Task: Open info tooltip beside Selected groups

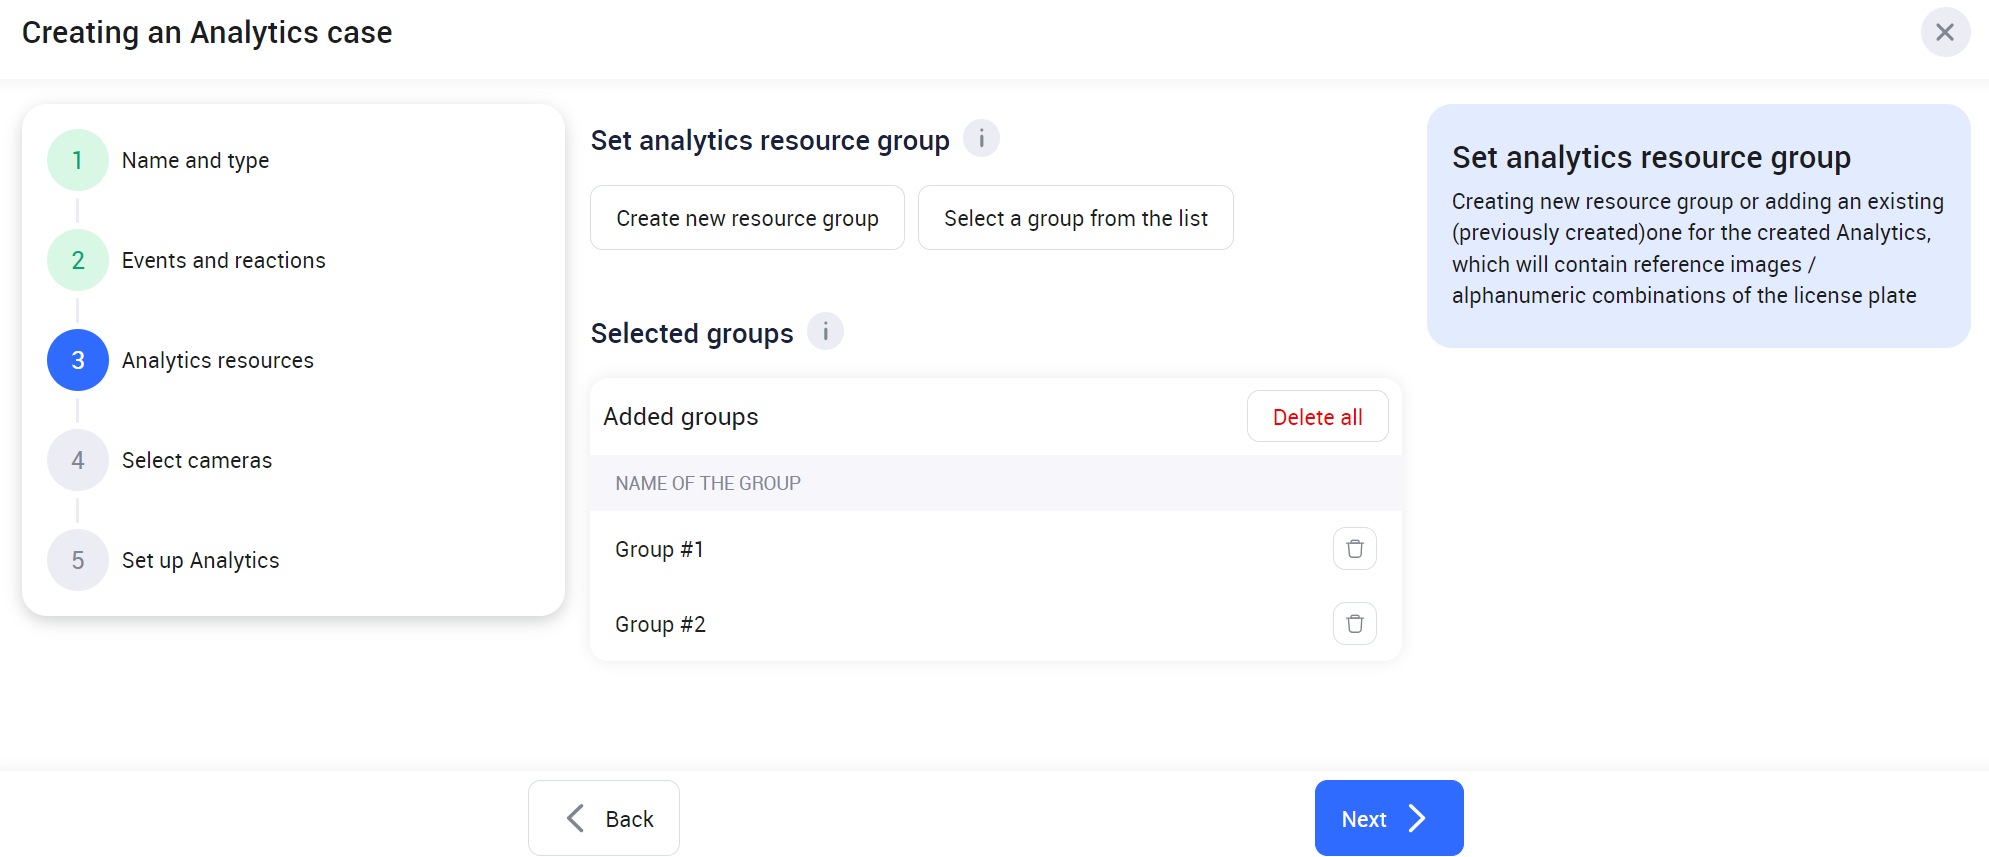Action: (825, 332)
